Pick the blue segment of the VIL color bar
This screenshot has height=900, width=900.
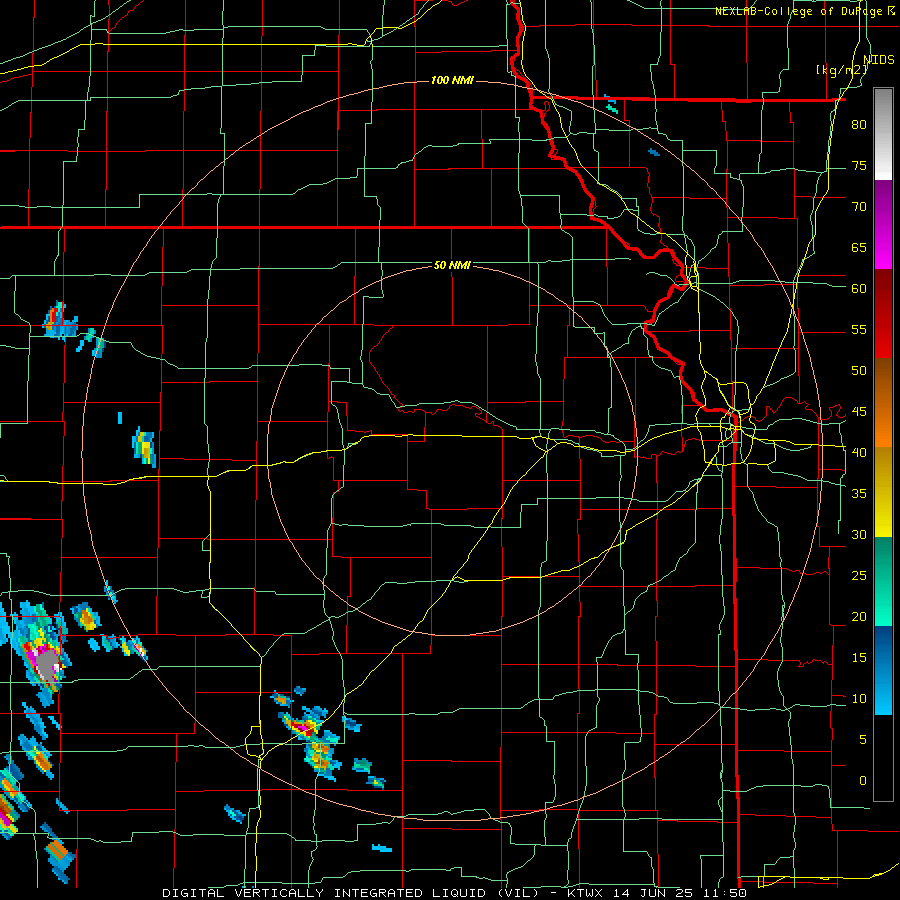click(x=883, y=670)
